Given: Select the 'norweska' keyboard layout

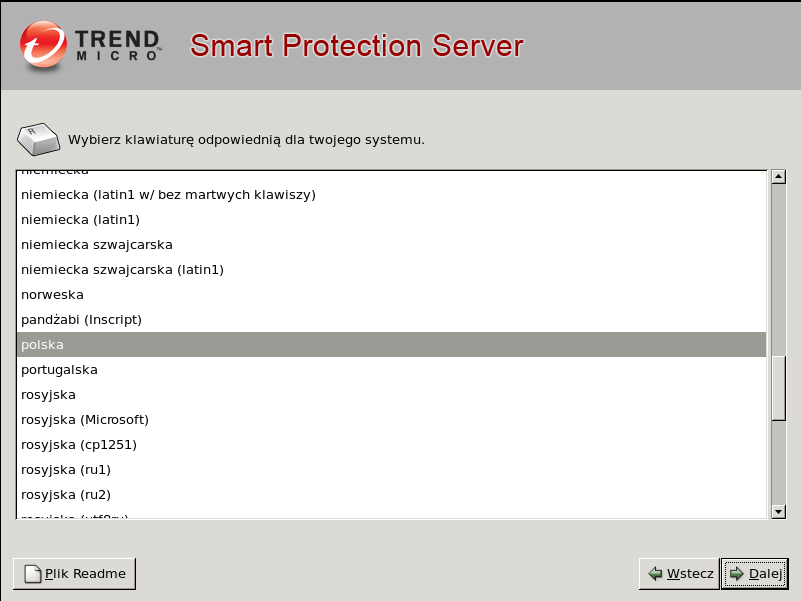Looking at the screenshot, I should tap(391, 294).
